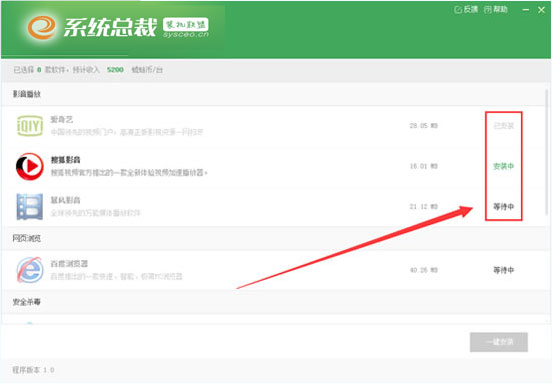Click the iQIYI app icon
This screenshot has width=553, height=387.
coord(30,126)
